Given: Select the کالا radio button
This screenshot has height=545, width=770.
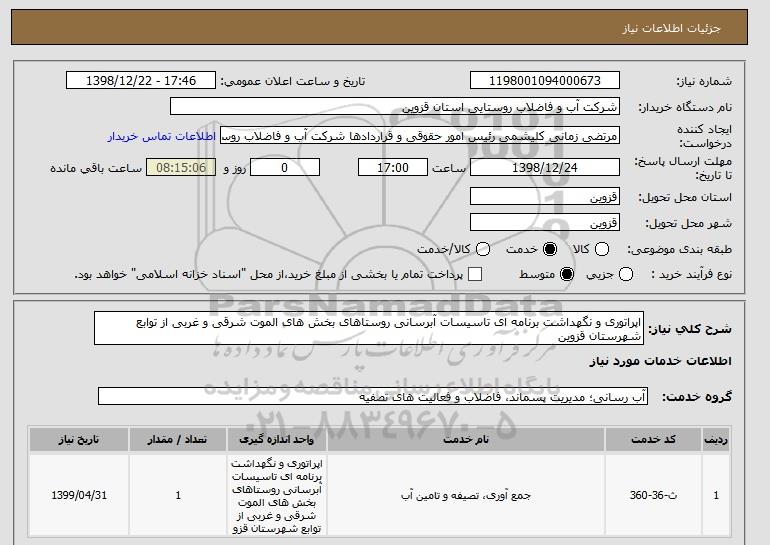Looking at the screenshot, I should coord(602,249).
